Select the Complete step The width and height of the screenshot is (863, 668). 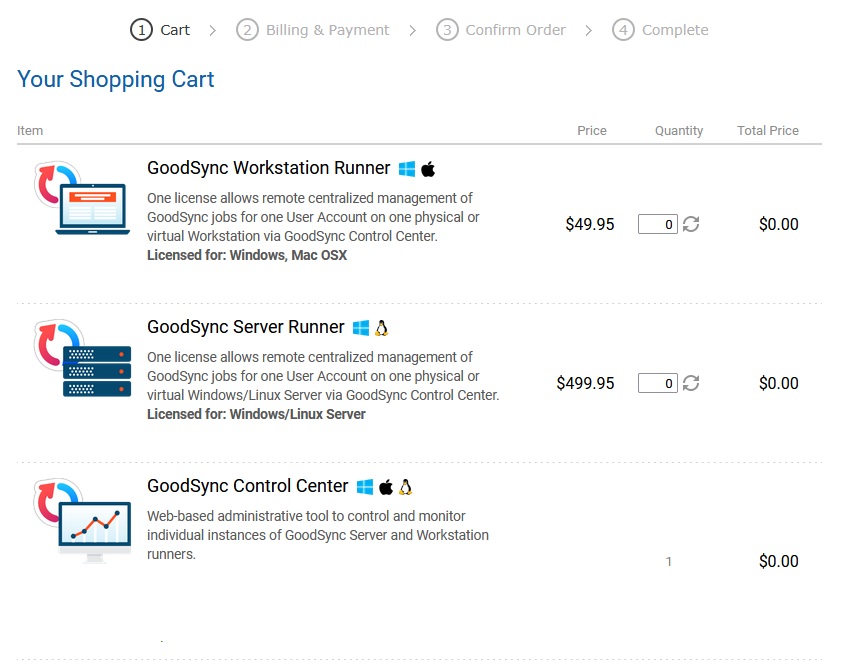coord(661,30)
